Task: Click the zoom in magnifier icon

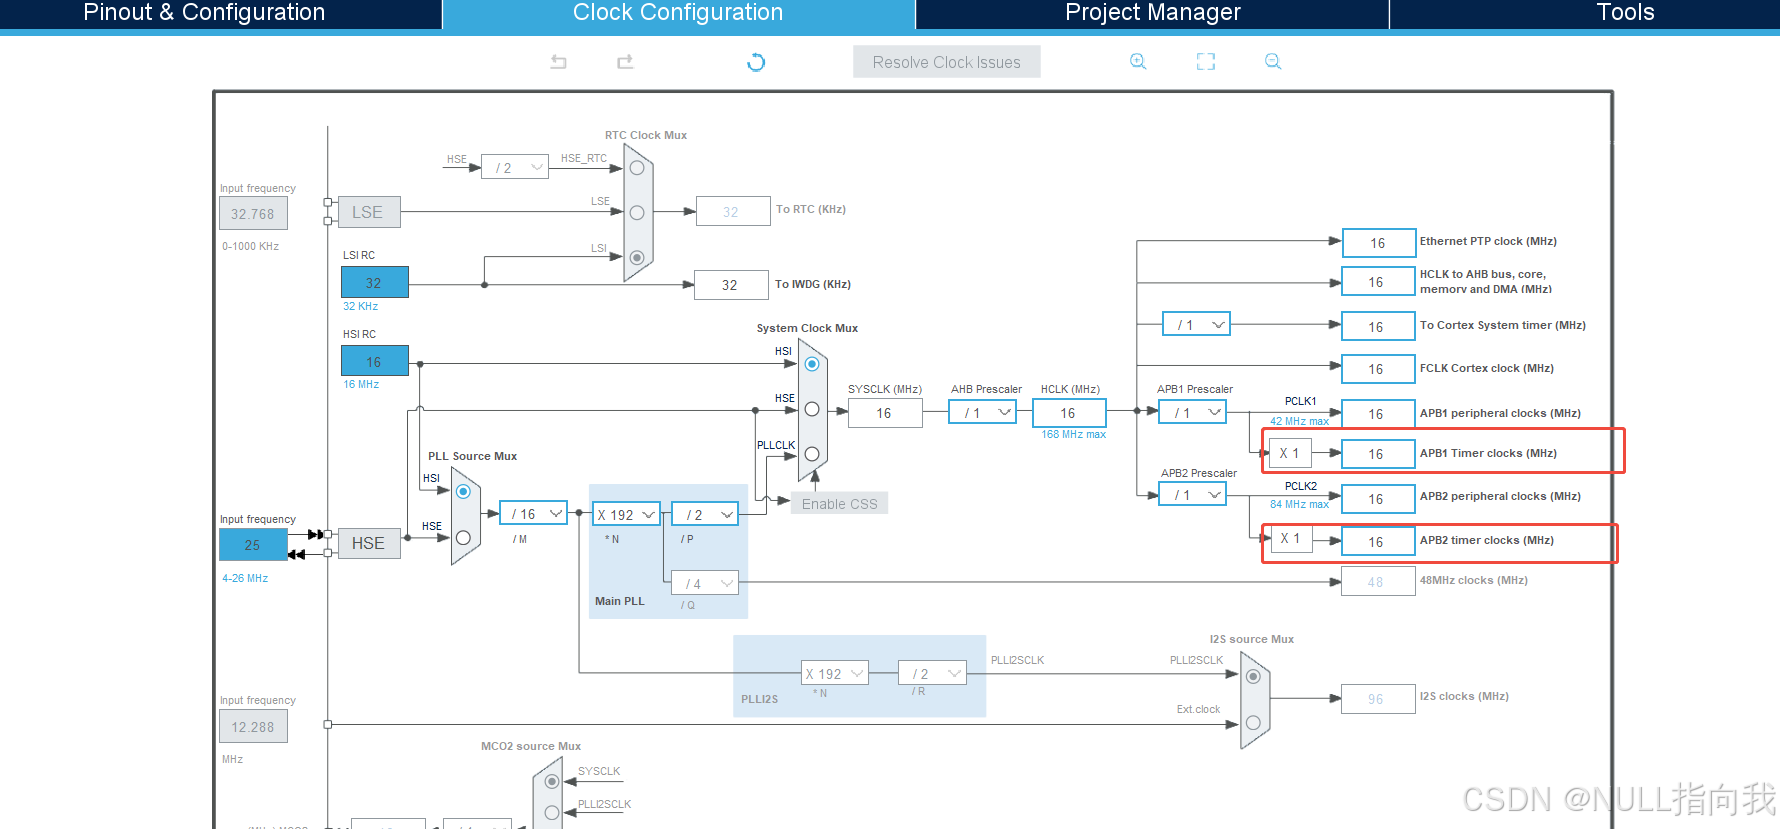Action: [1138, 62]
